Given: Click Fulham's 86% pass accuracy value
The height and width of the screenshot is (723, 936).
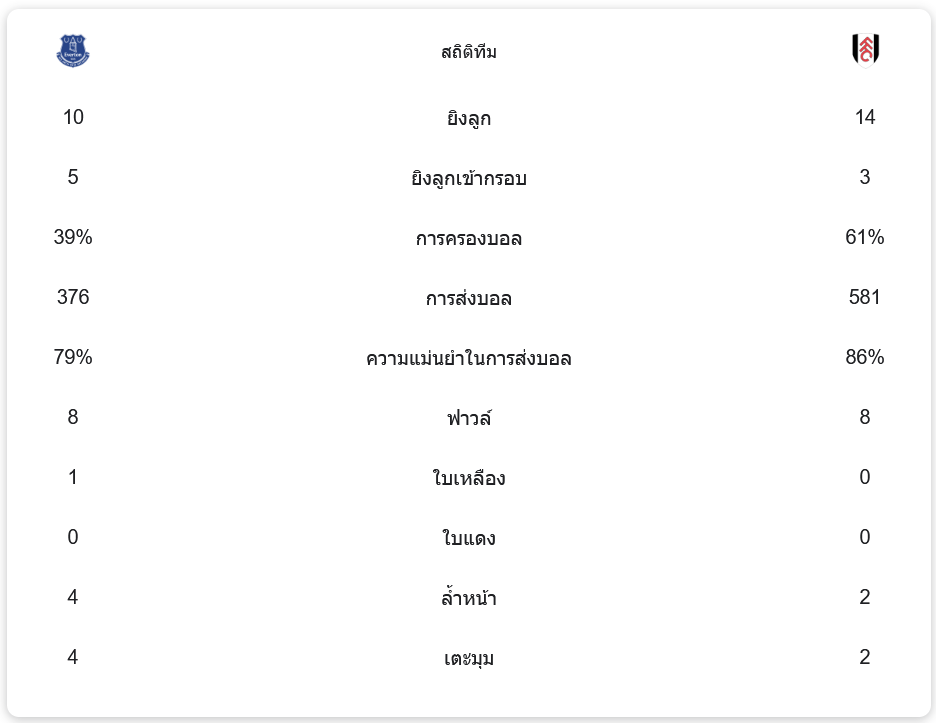Looking at the screenshot, I should pos(864,357).
